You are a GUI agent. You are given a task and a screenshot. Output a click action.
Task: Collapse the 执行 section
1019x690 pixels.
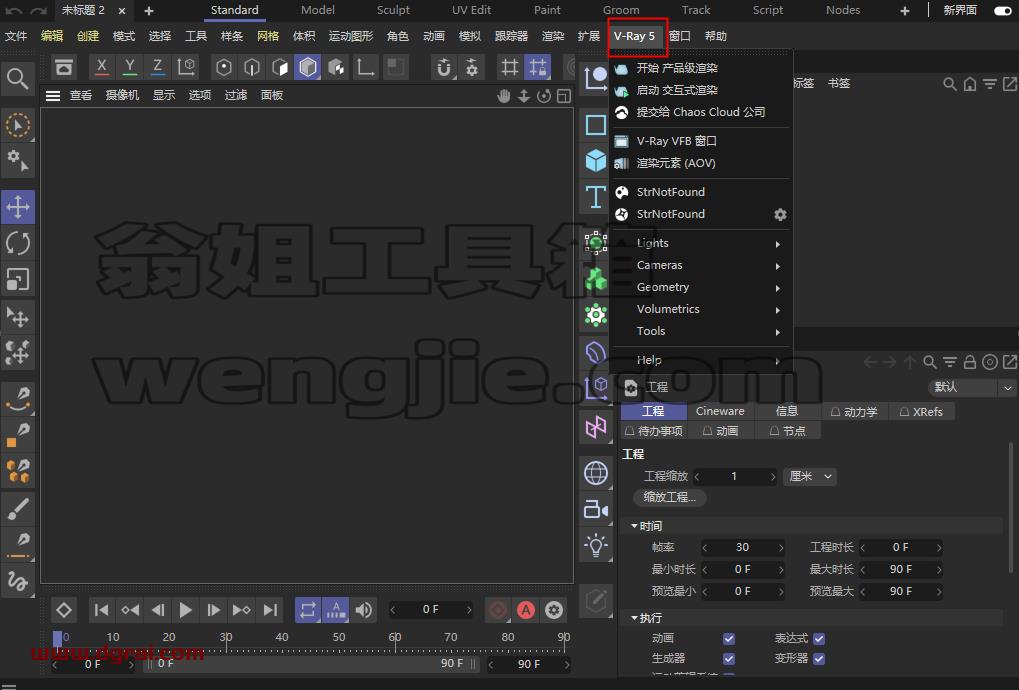pos(634,618)
